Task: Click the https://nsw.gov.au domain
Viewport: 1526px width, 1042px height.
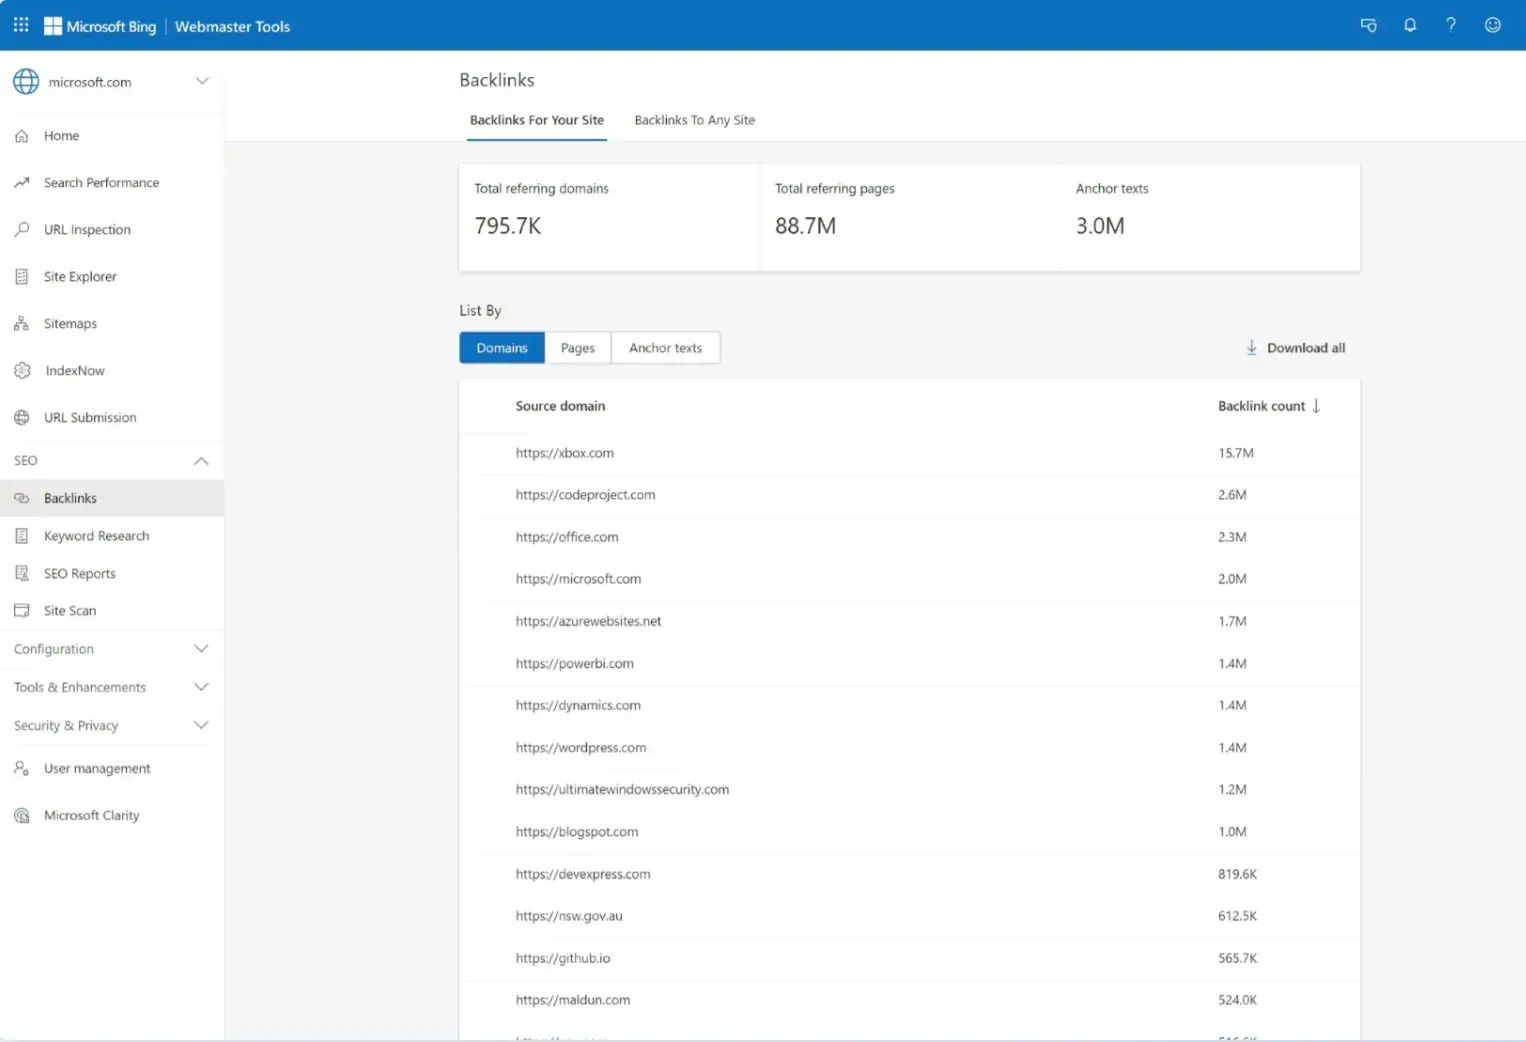Action: coord(569,916)
